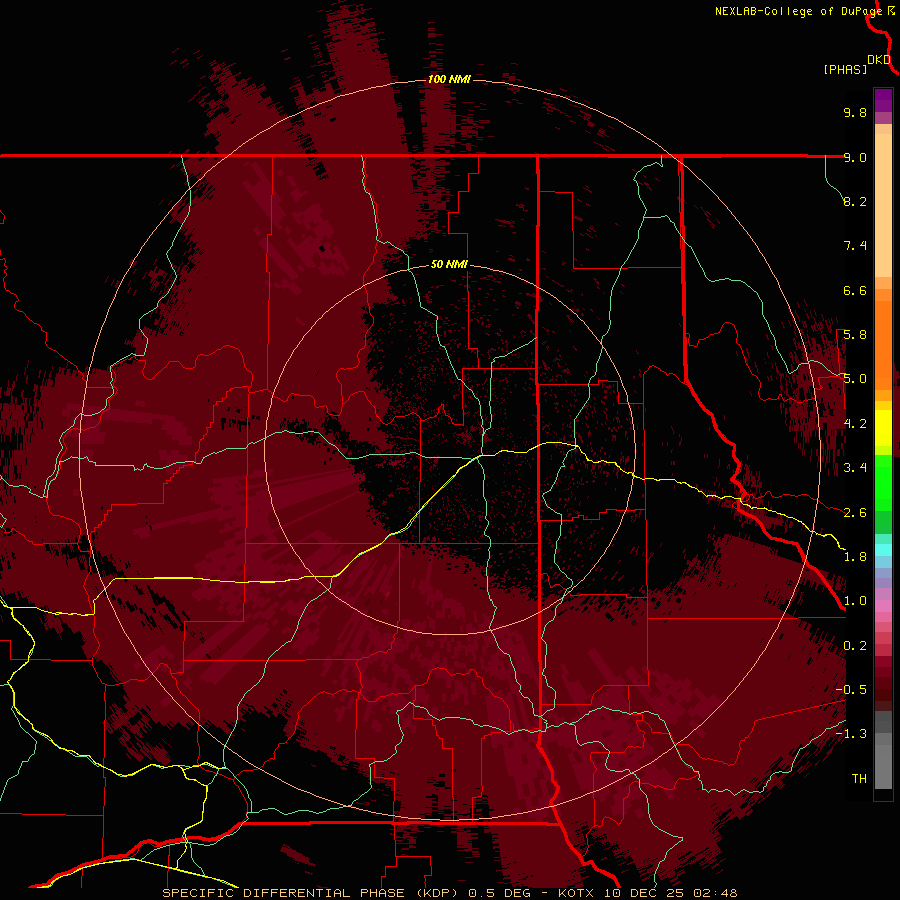Click the 2.6 value on color scale
The image size is (900, 900).
pos(855,513)
